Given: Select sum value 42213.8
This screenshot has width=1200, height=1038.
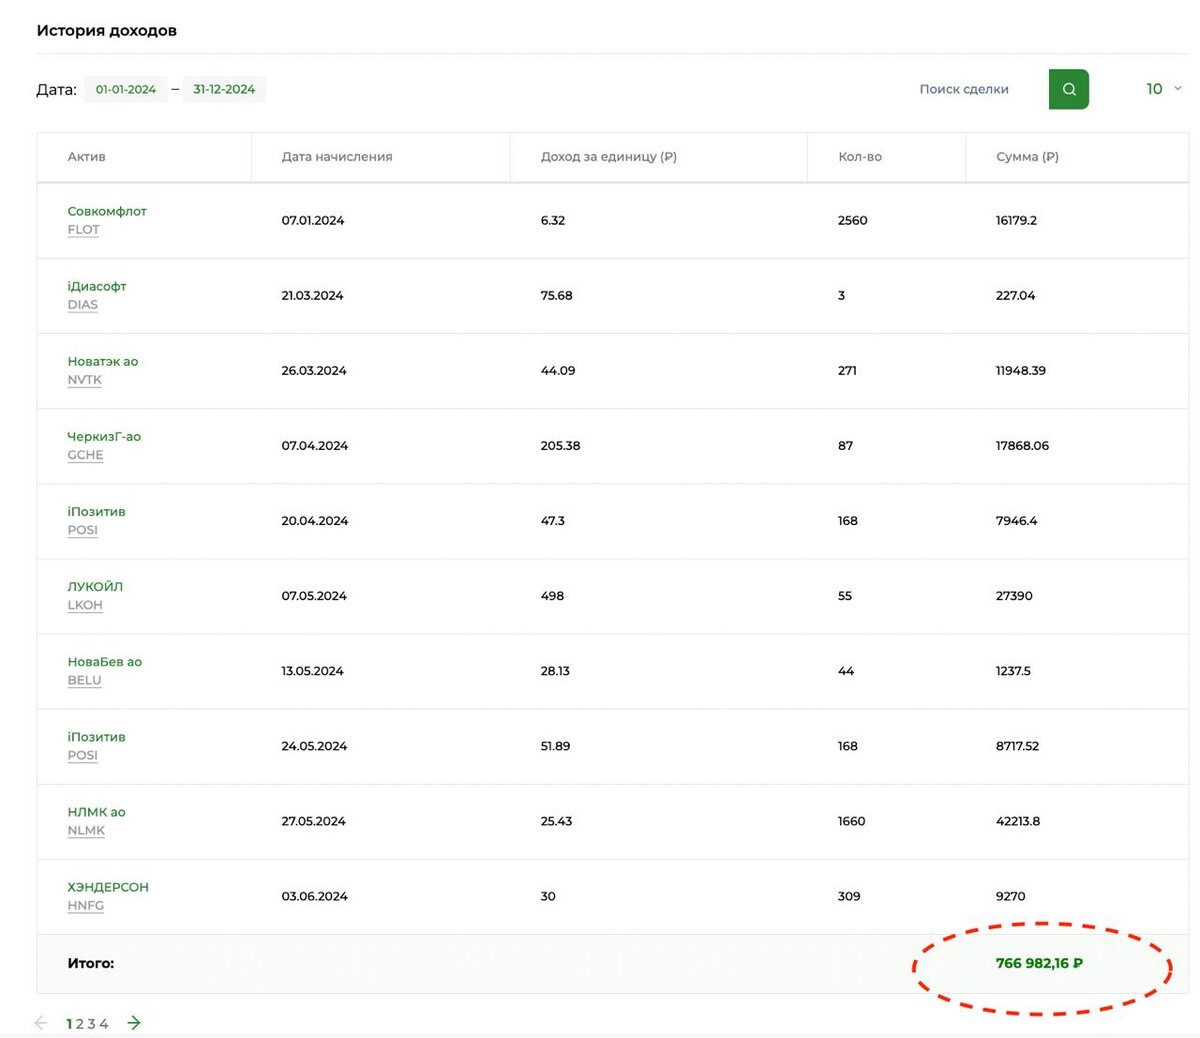Looking at the screenshot, I should point(1018,822).
